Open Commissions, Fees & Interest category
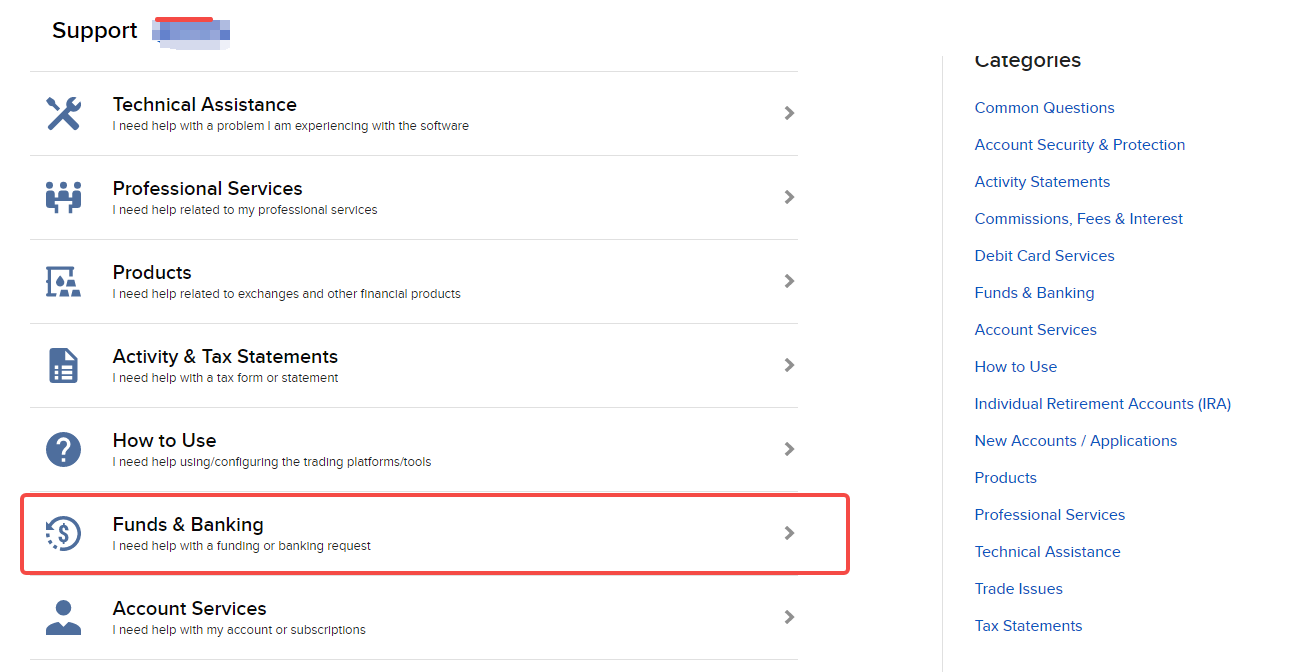 pyautogui.click(x=1078, y=219)
